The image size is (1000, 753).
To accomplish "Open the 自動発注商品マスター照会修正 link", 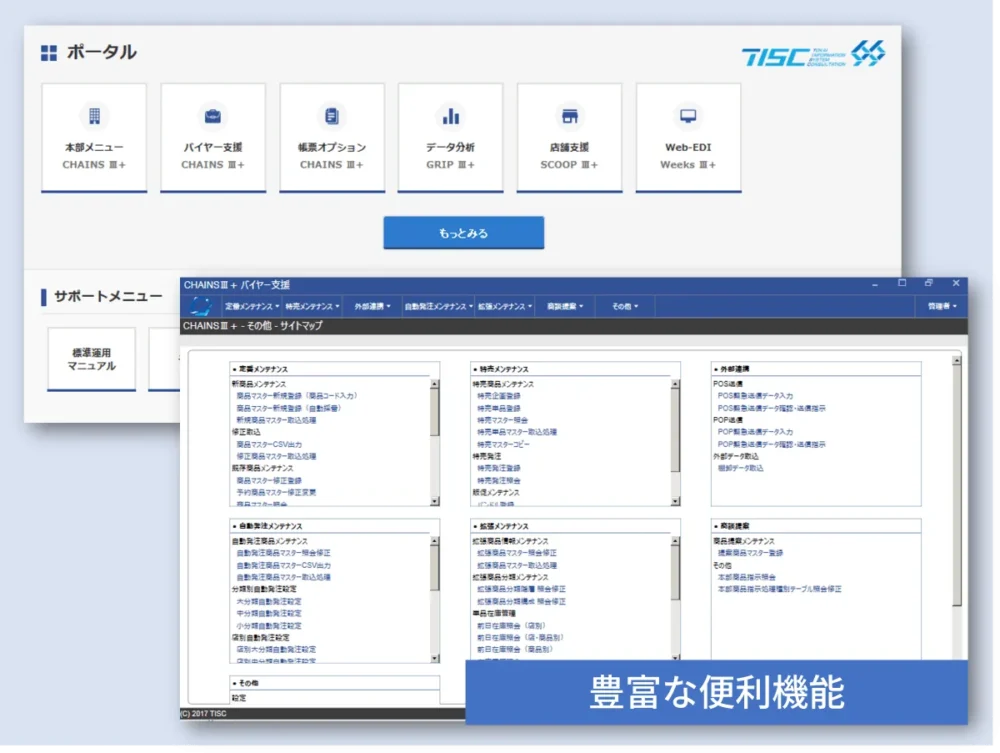I will pos(283,553).
